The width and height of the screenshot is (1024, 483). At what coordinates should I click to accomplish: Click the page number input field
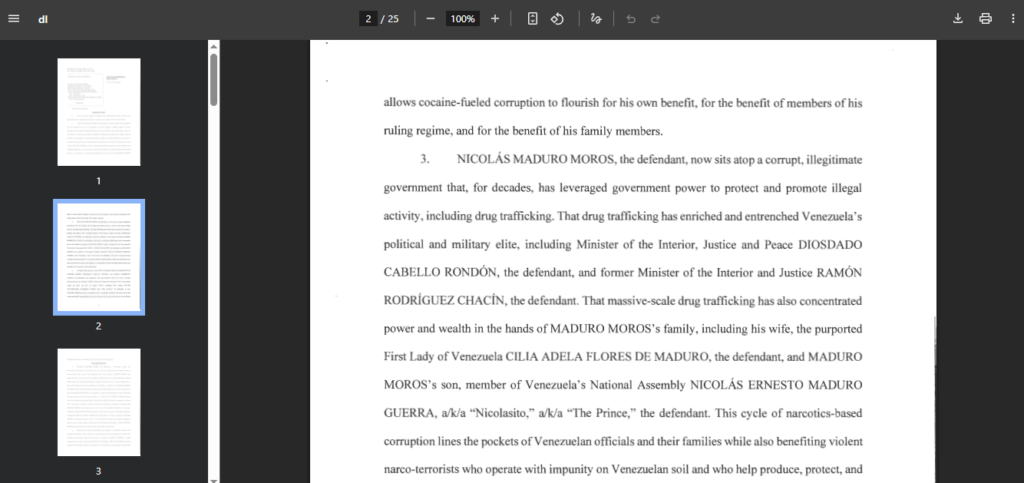coord(369,19)
